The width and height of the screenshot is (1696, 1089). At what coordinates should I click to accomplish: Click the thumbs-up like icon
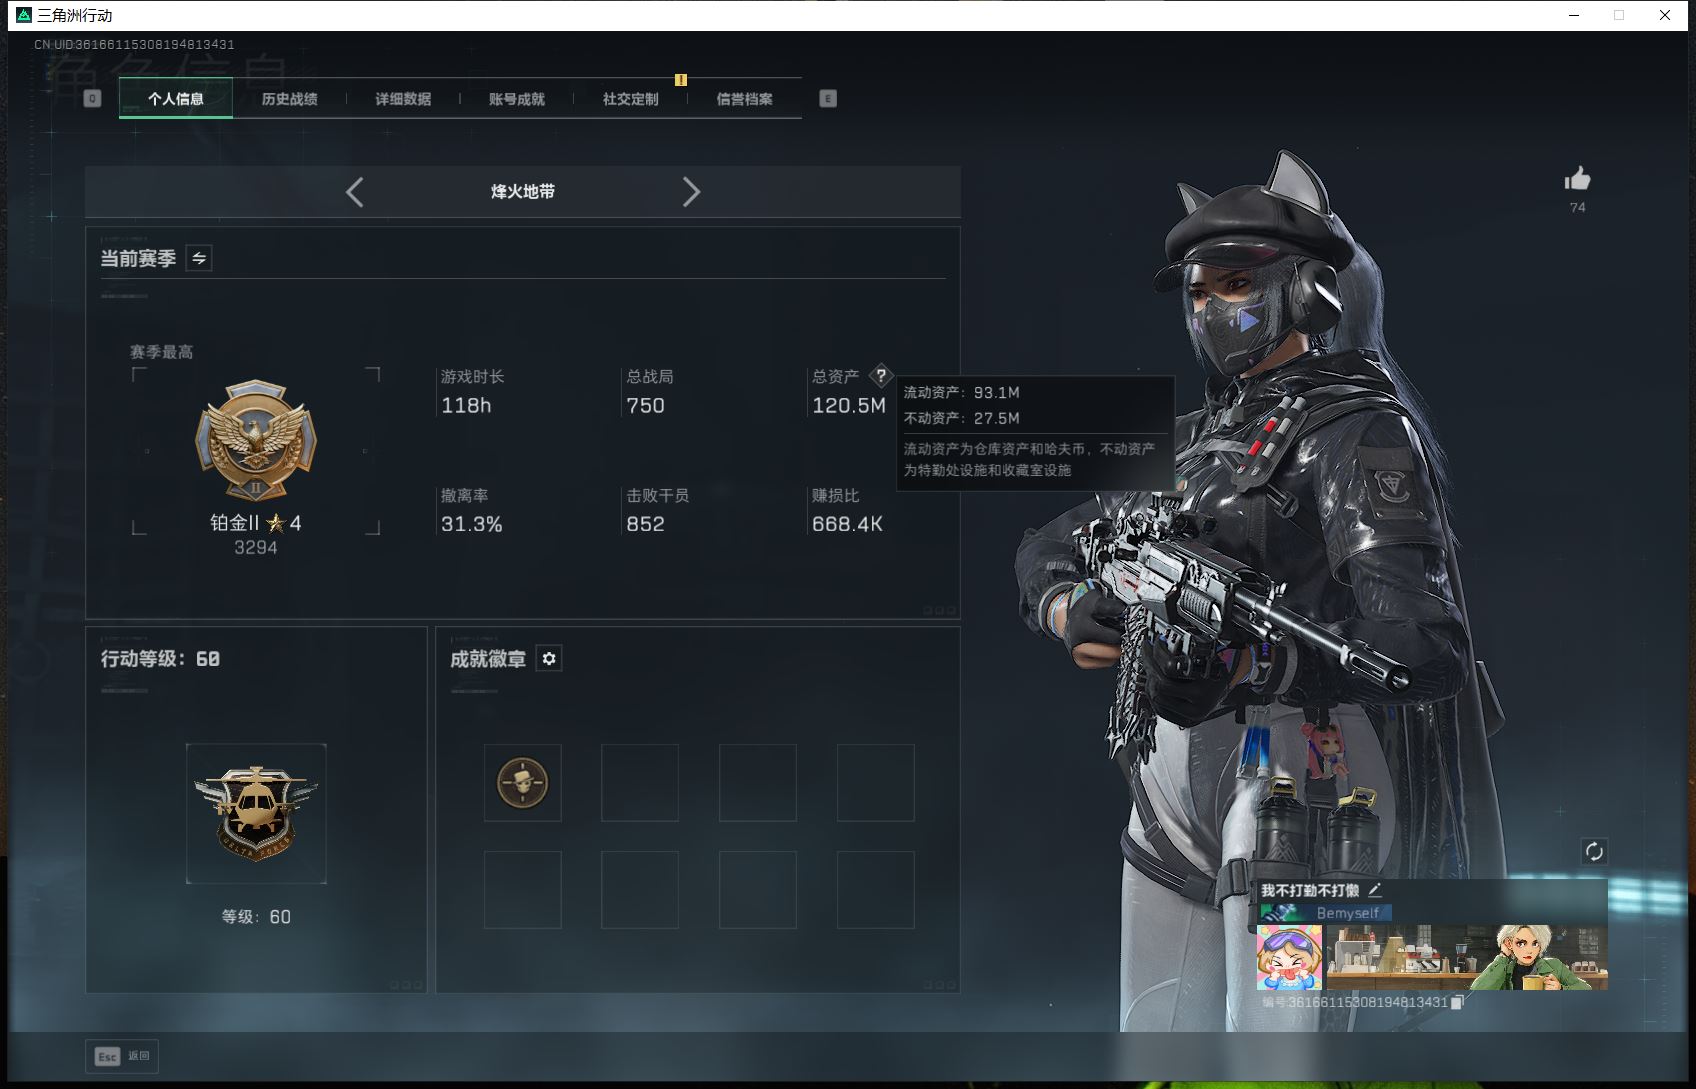[x=1577, y=180]
